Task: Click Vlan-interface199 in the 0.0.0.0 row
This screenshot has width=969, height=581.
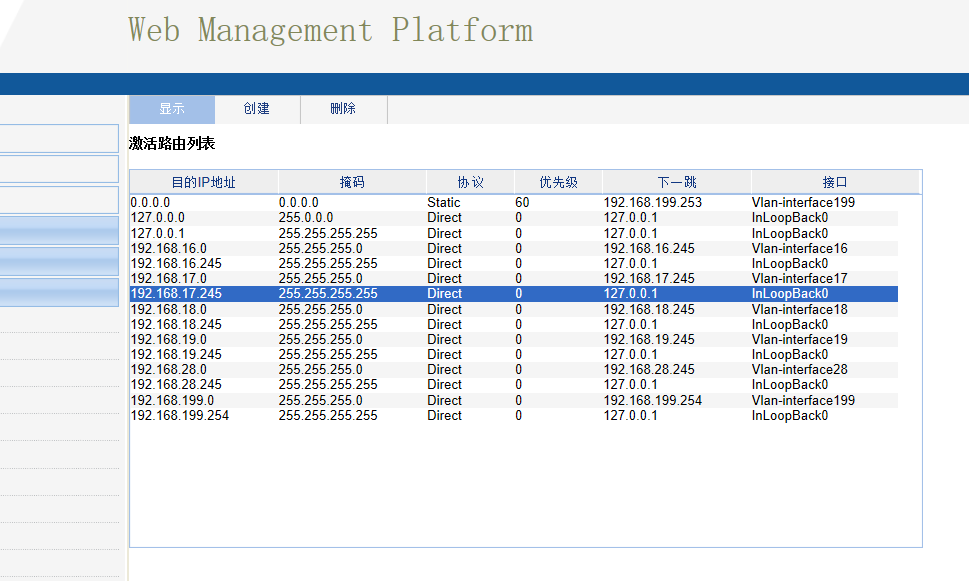Action: (803, 203)
